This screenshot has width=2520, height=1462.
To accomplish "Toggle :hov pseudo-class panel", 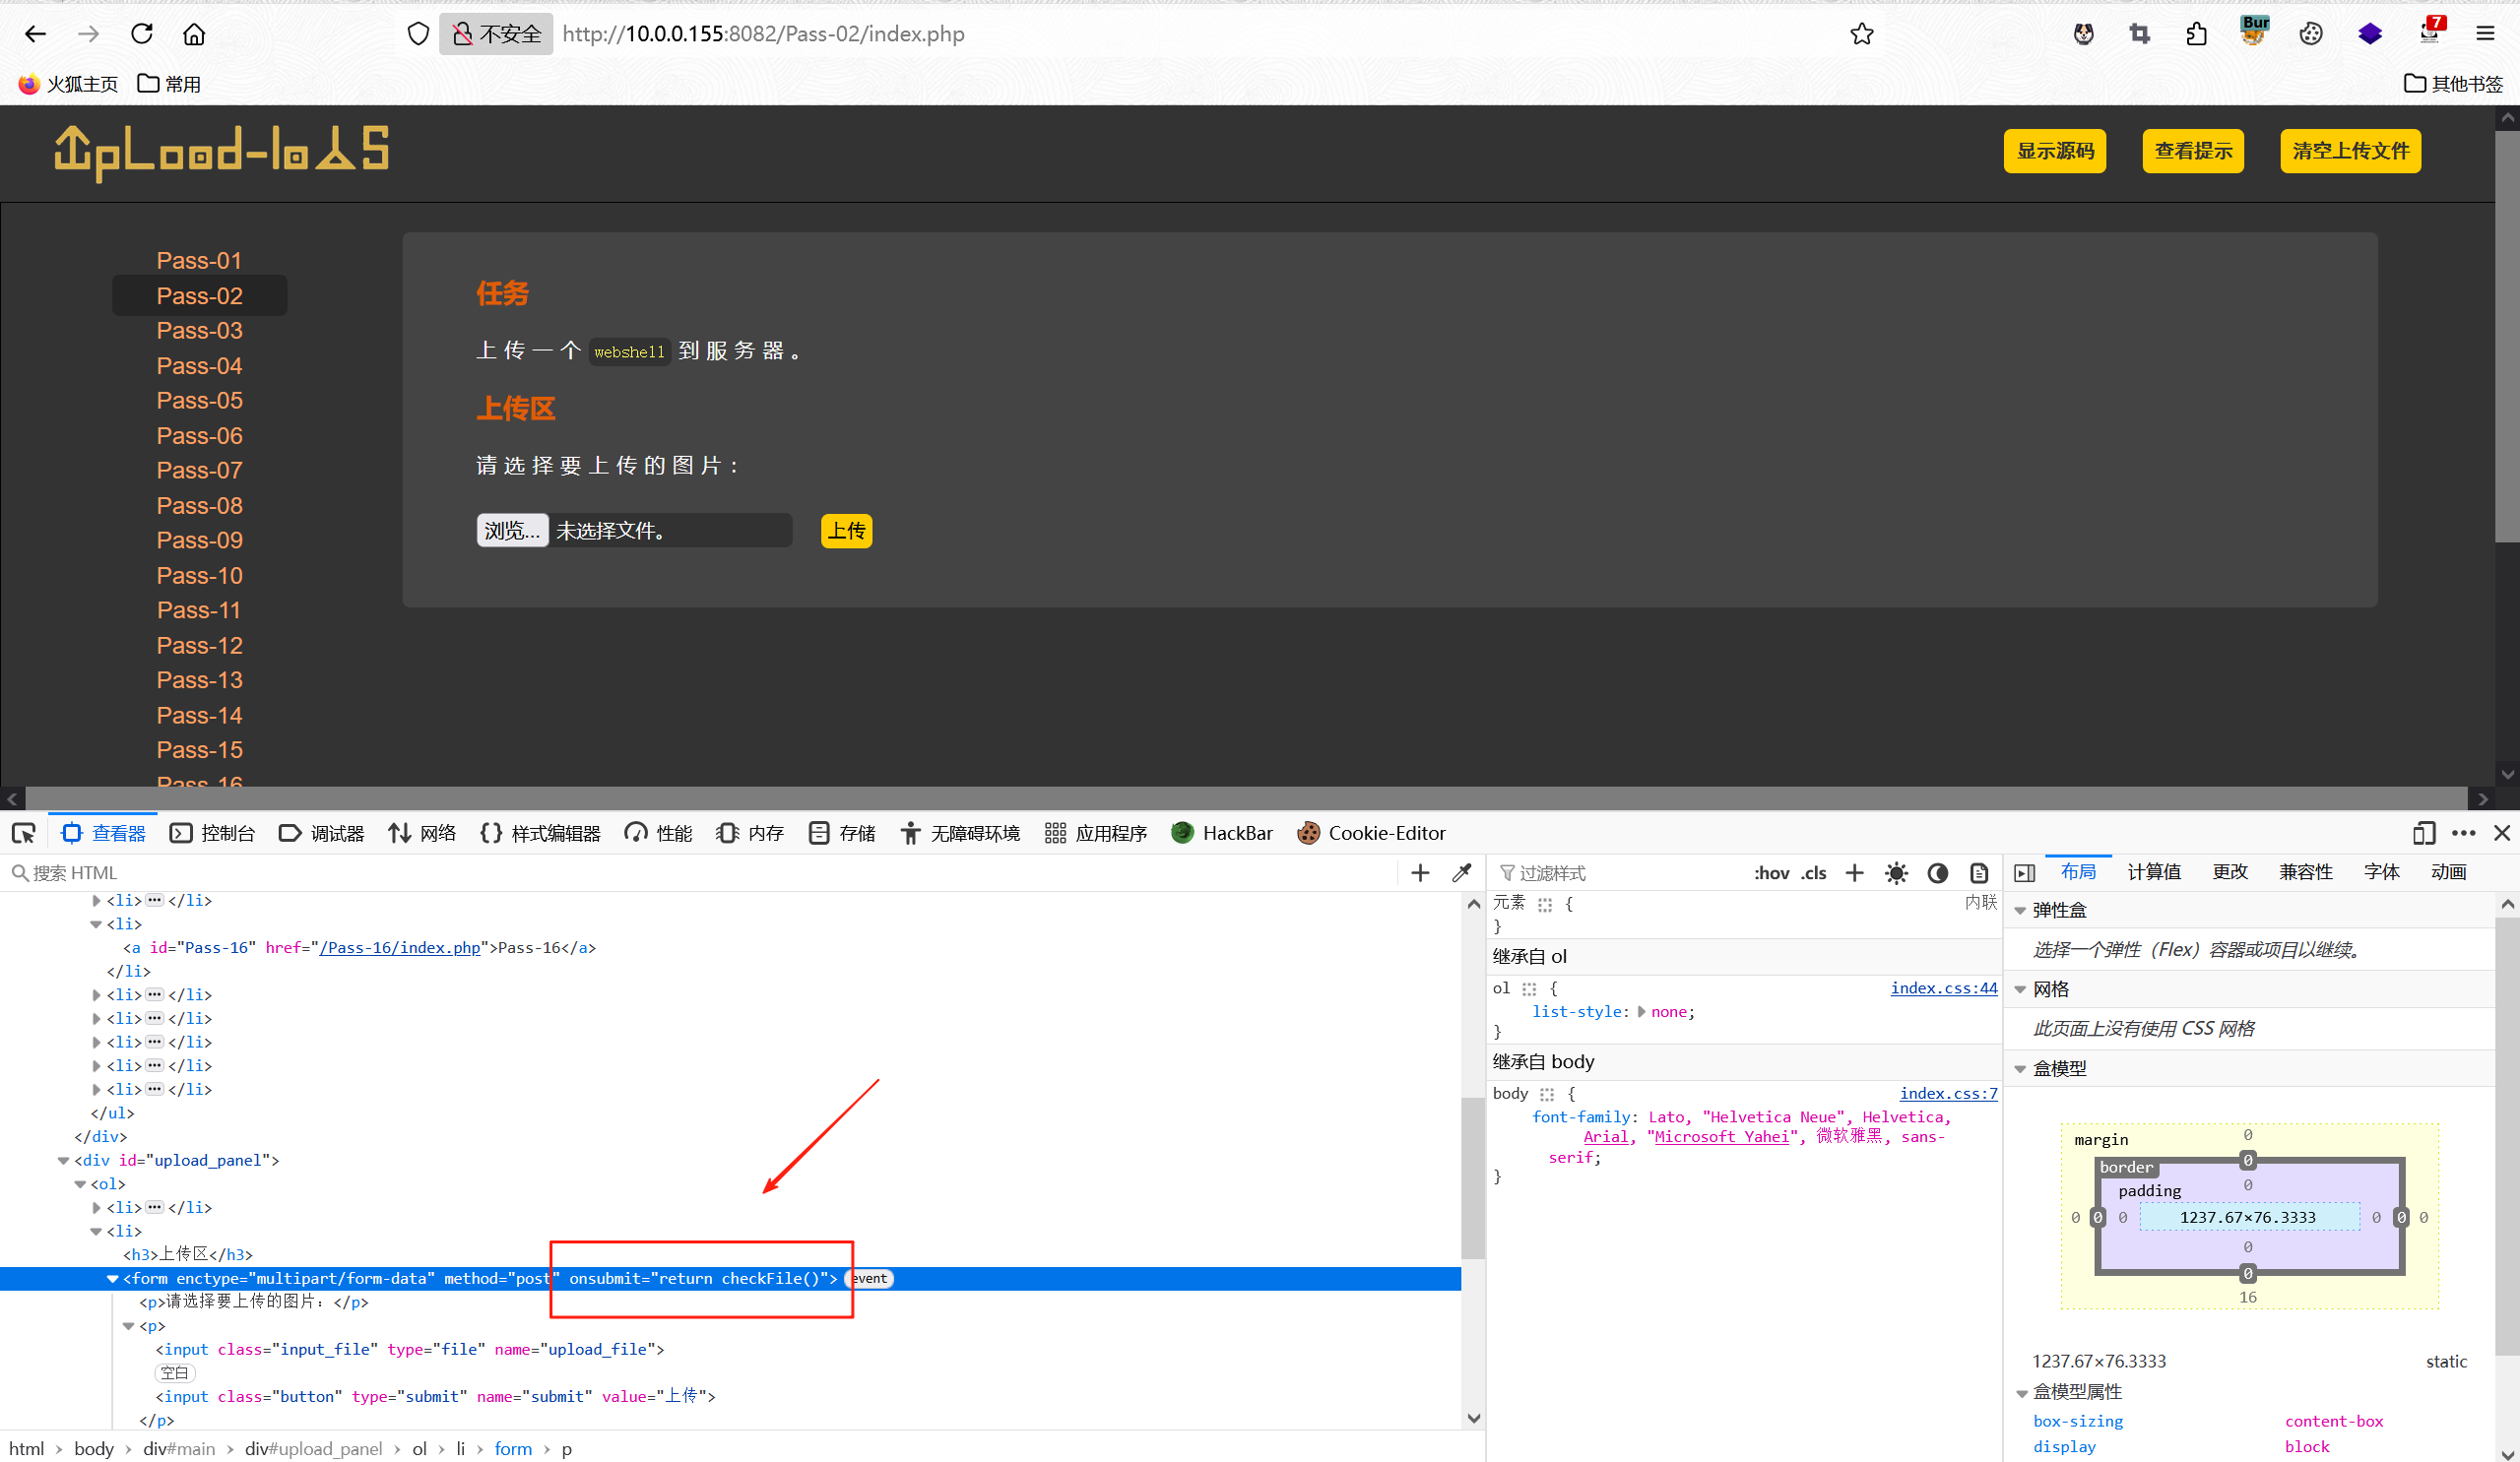I will click(1771, 873).
